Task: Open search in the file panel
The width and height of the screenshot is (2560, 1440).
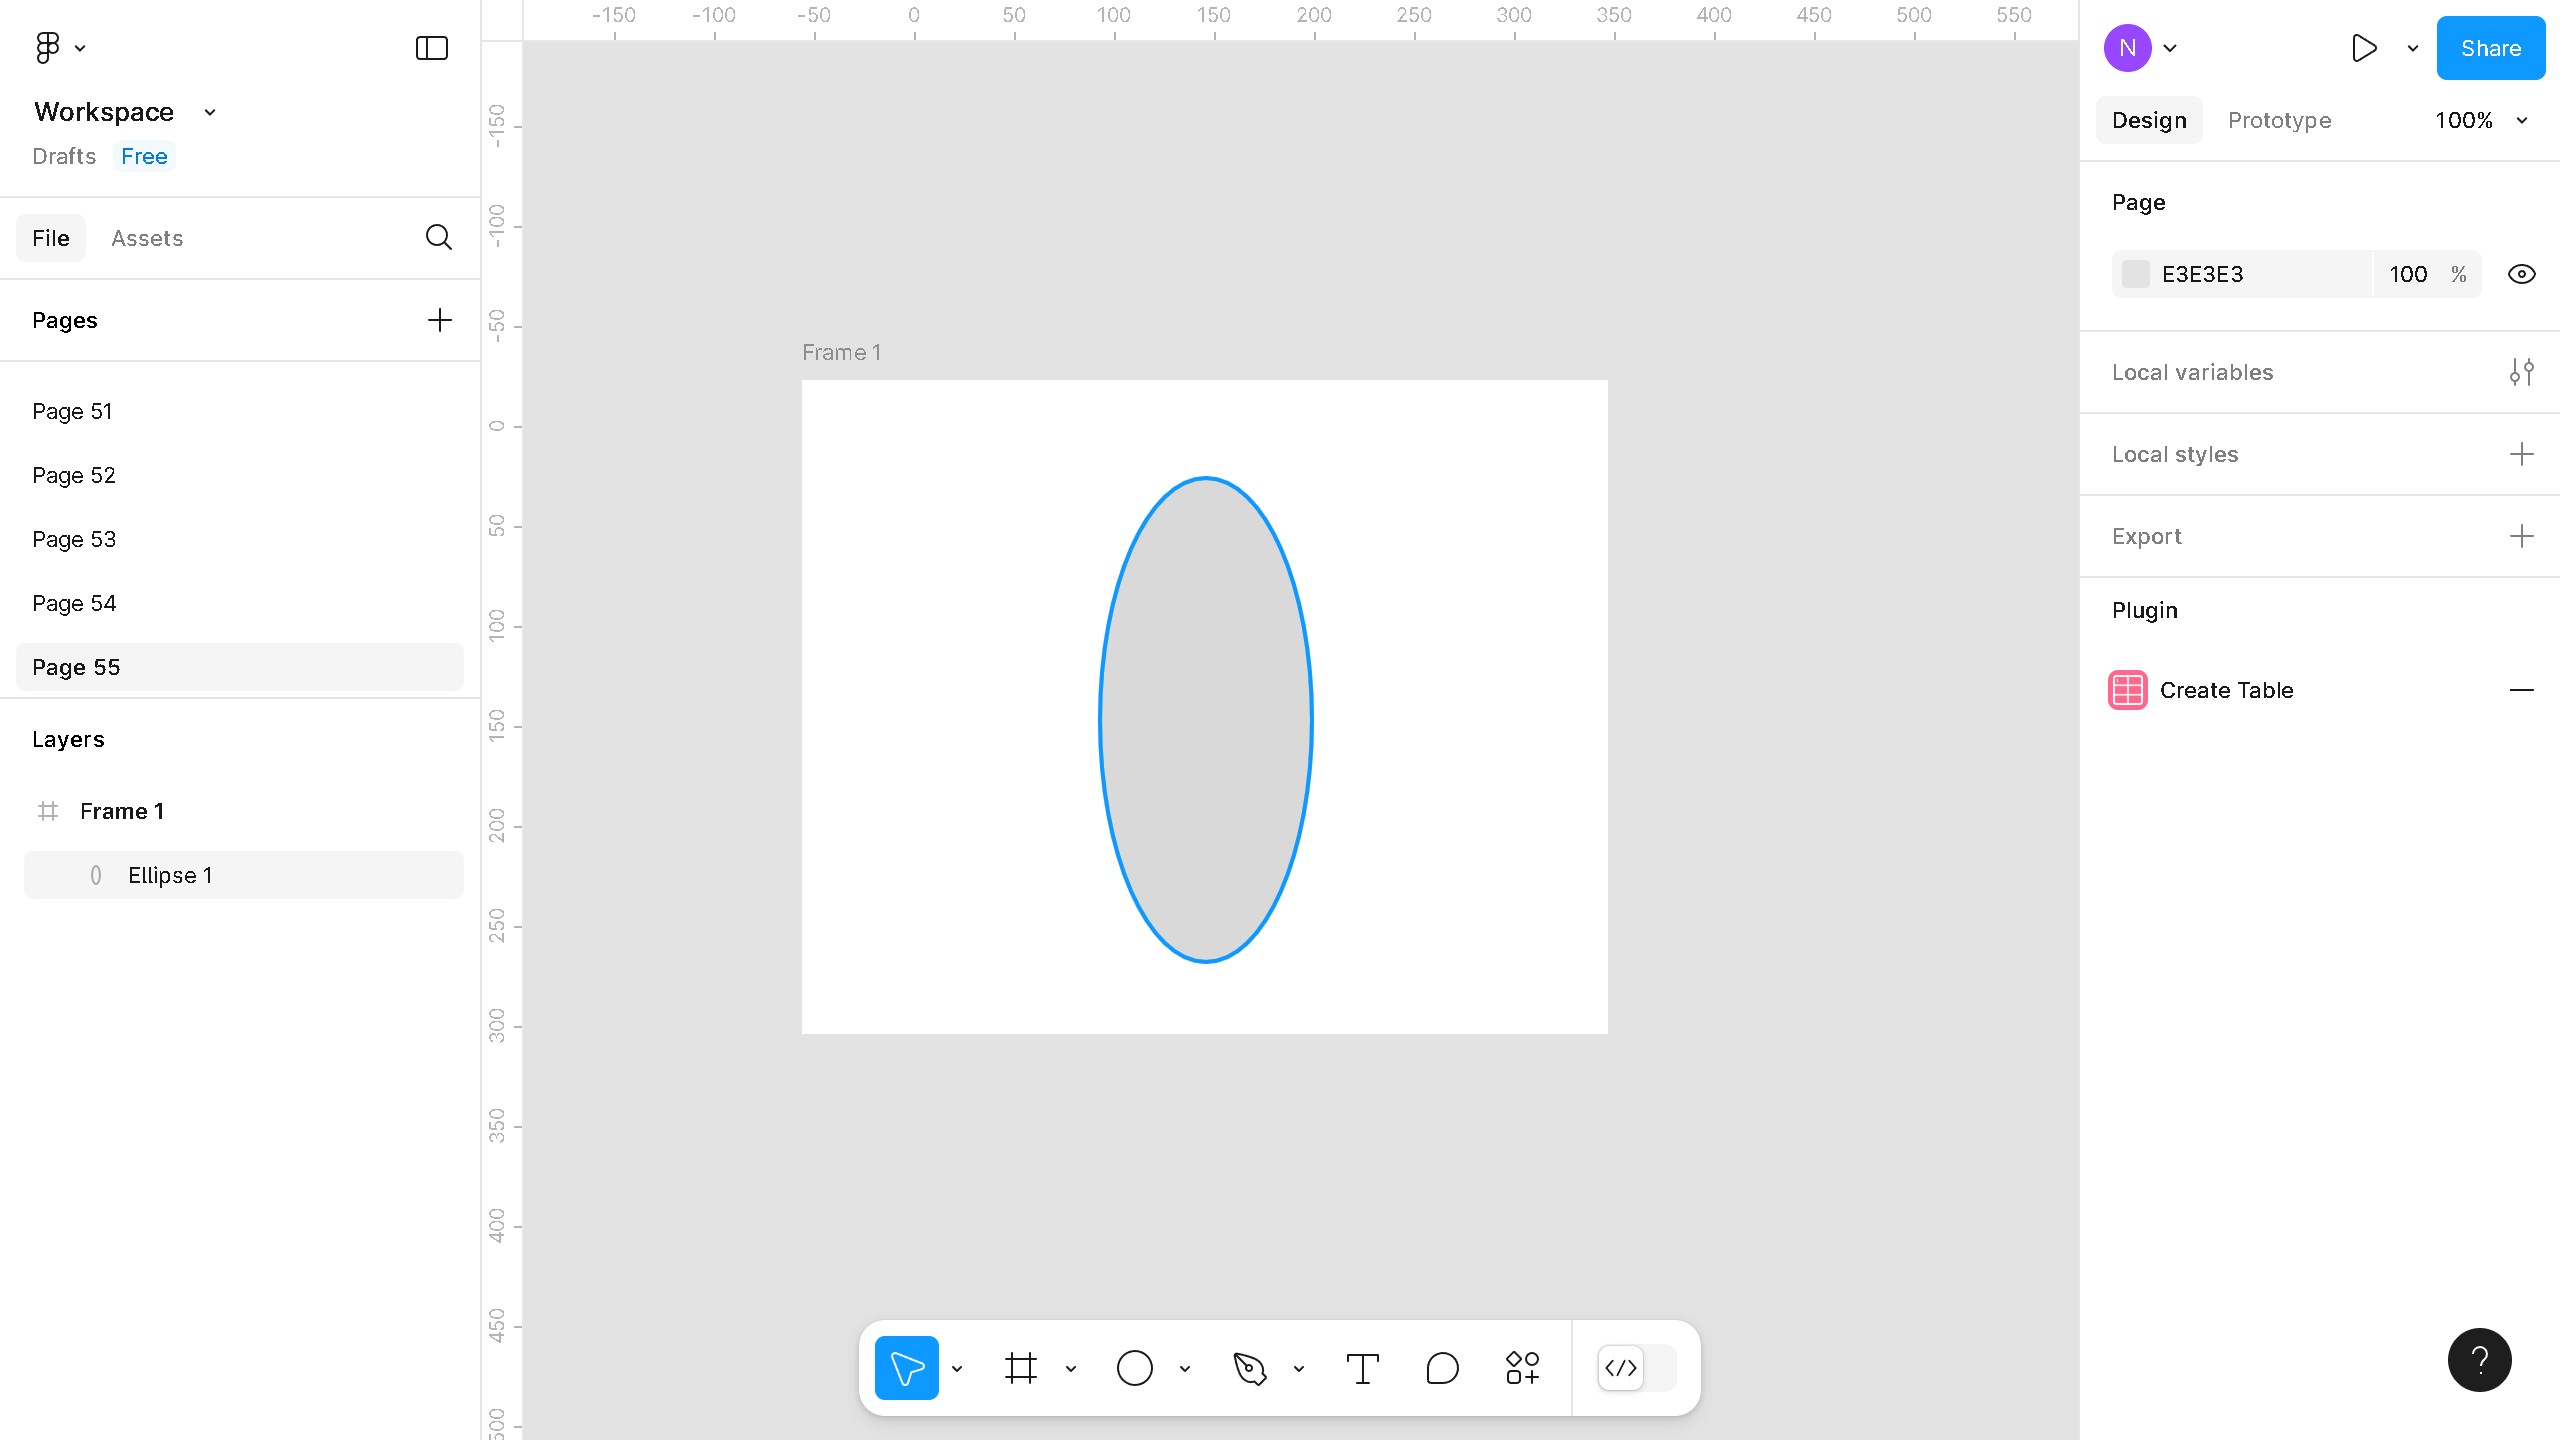Action: point(438,237)
